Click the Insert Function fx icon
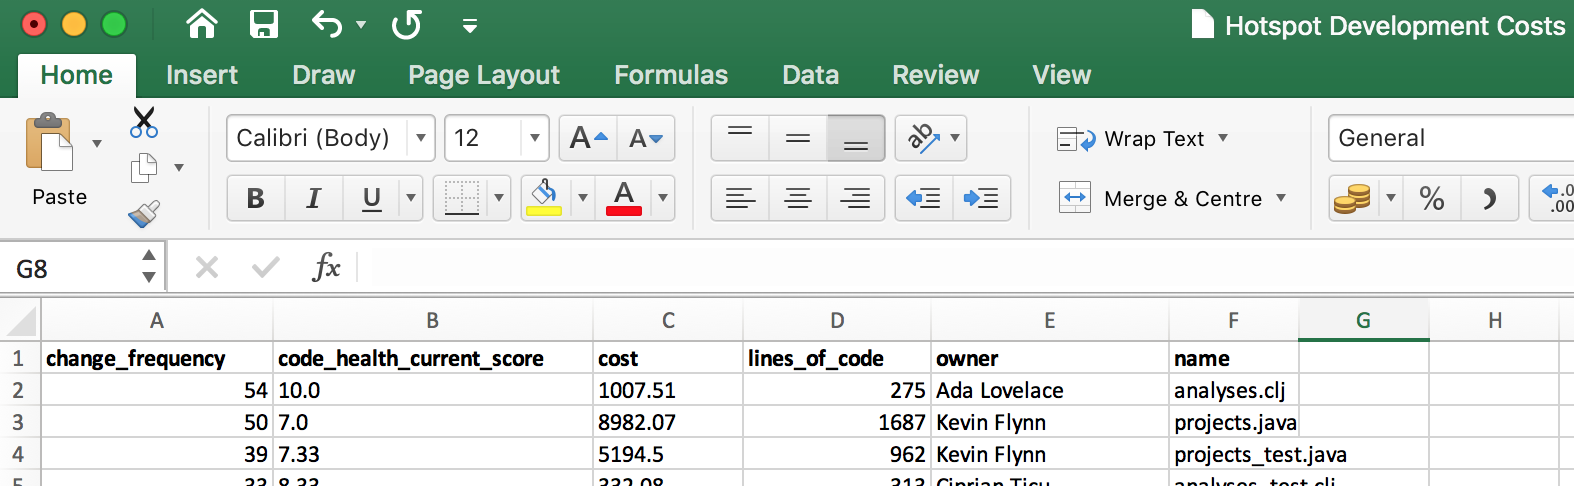 point(326,267)
